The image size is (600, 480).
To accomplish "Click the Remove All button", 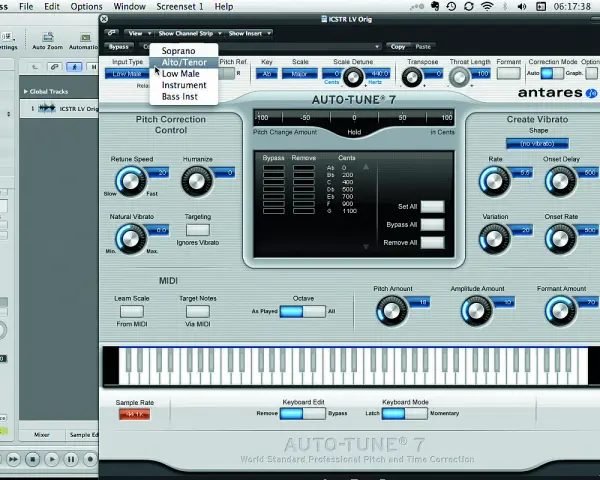I will (x=432, y=242).
